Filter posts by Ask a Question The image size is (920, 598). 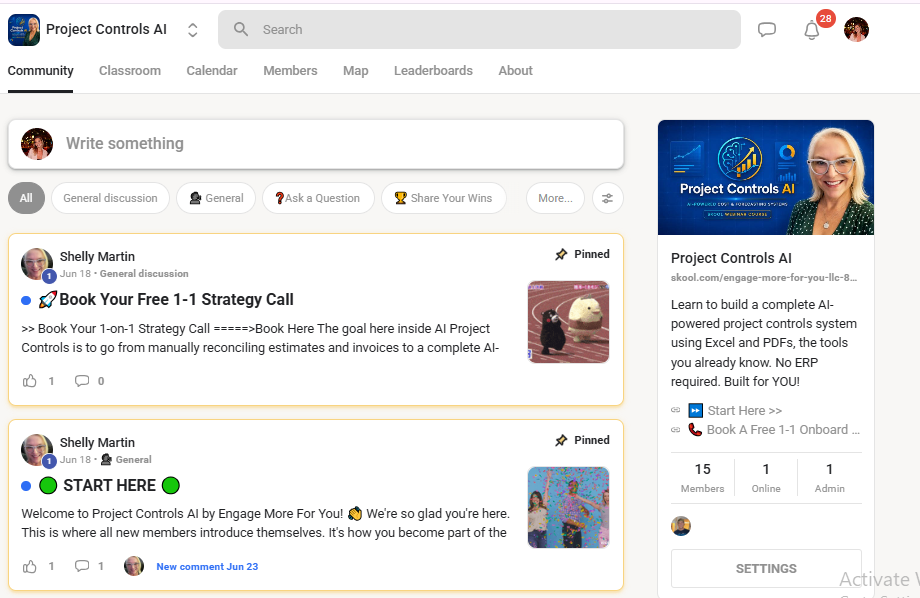318,198
